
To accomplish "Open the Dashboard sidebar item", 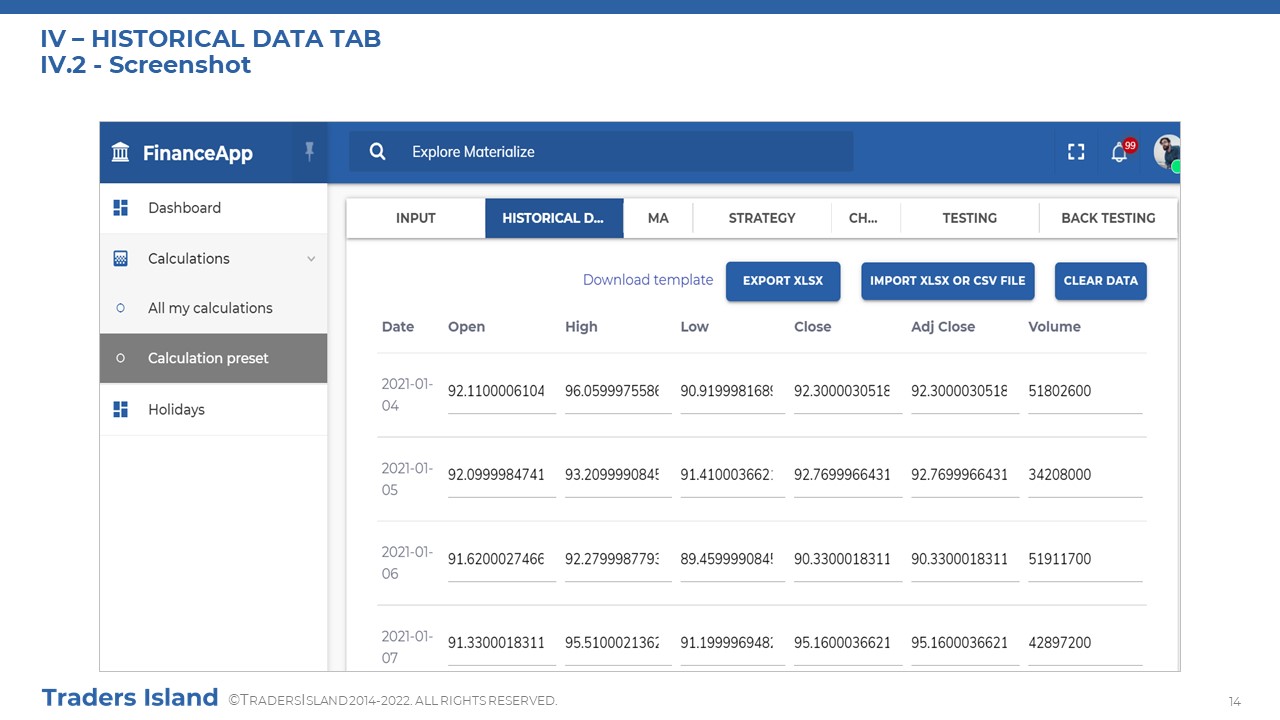I will (x=214, y=208).
